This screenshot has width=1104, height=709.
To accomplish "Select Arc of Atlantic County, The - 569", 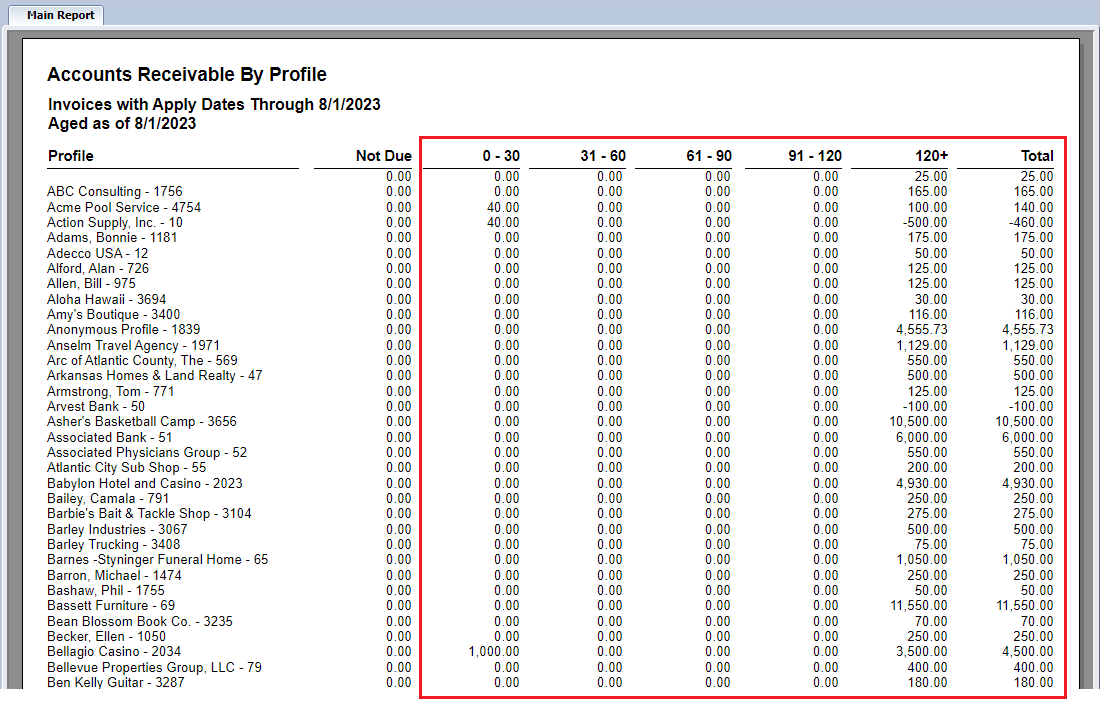I will point(142,360).
